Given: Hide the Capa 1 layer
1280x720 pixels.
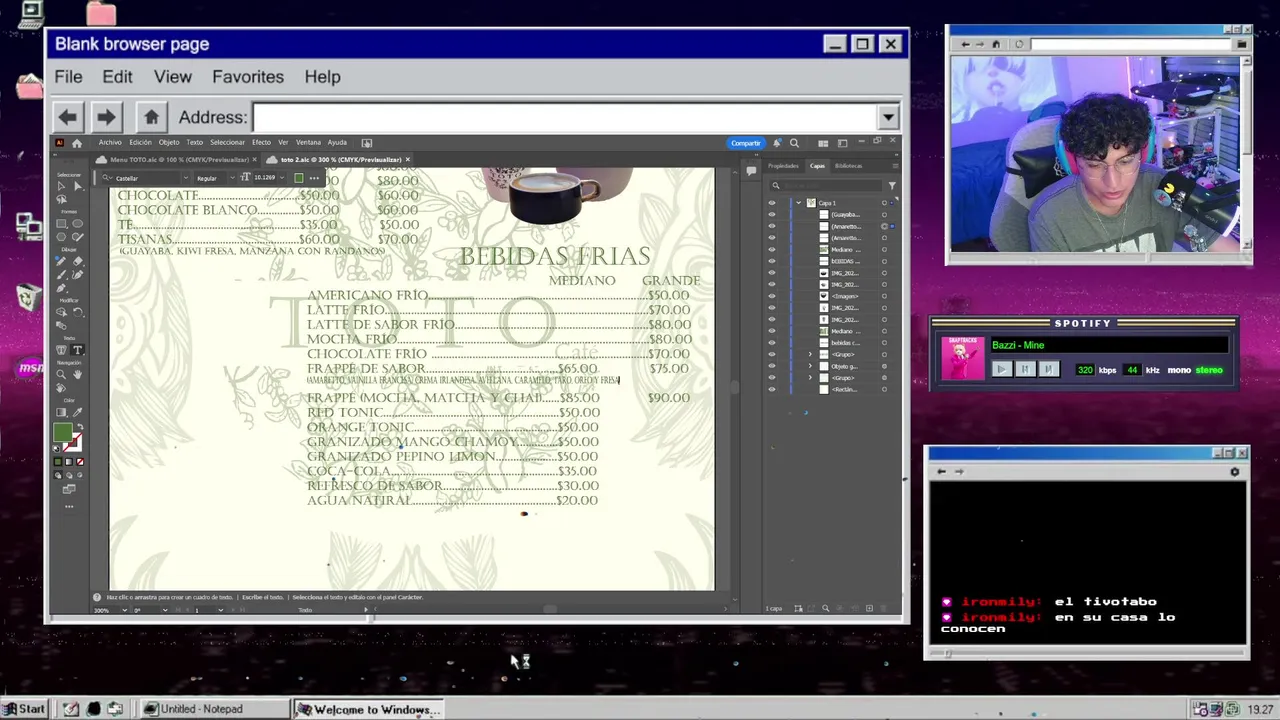Looking at the screenshot, I should coord(772,203).
